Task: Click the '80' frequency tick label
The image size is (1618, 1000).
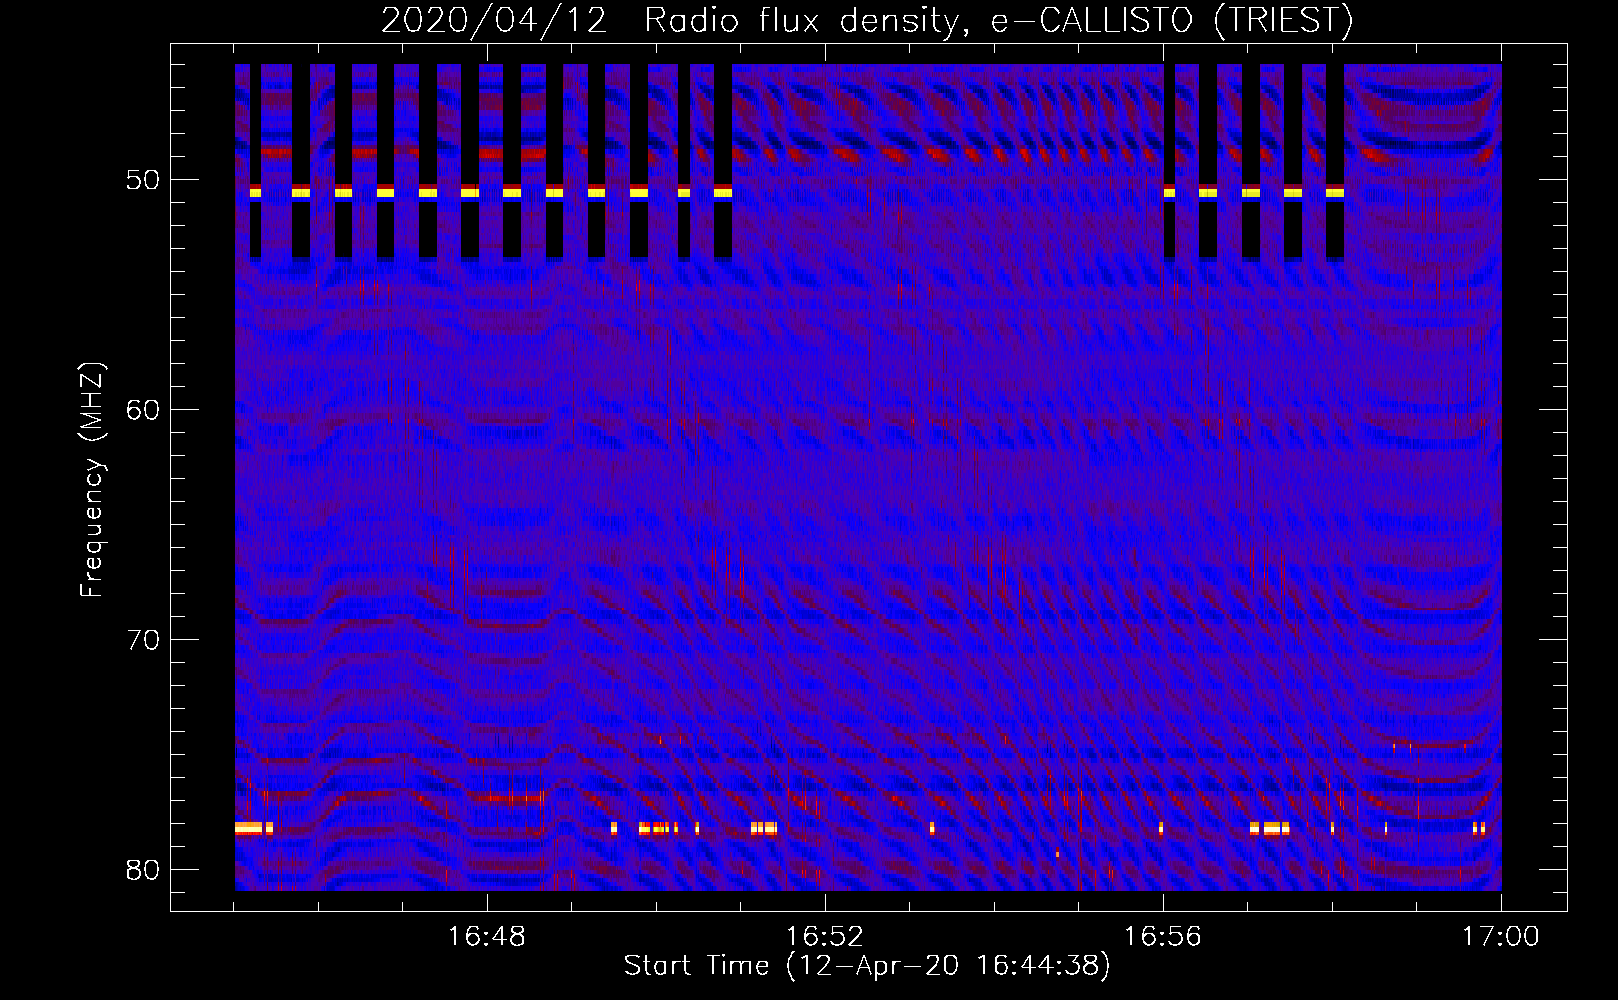Action: click(x=144, y=870)
